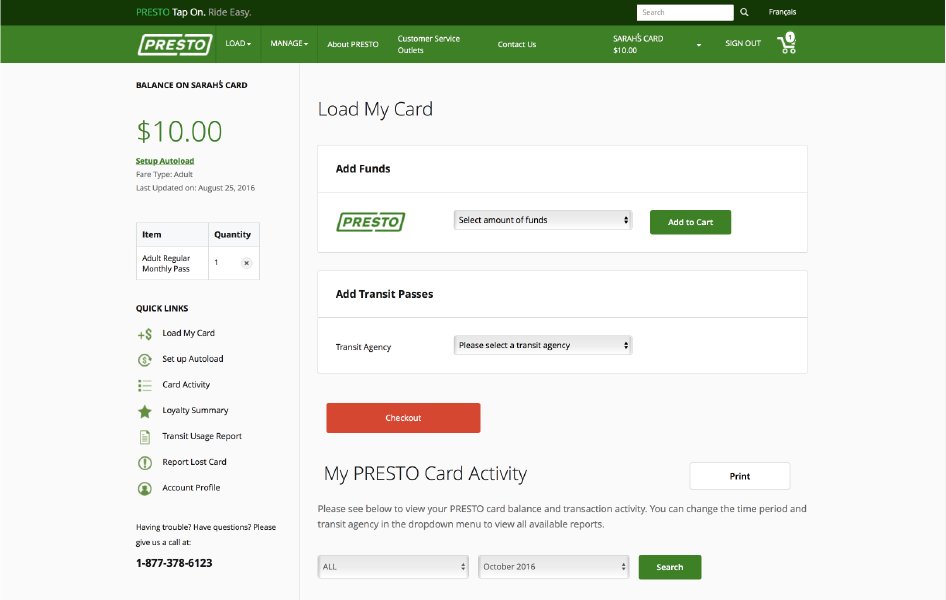Expand the MANAGE navigation menu

(289, 43)
